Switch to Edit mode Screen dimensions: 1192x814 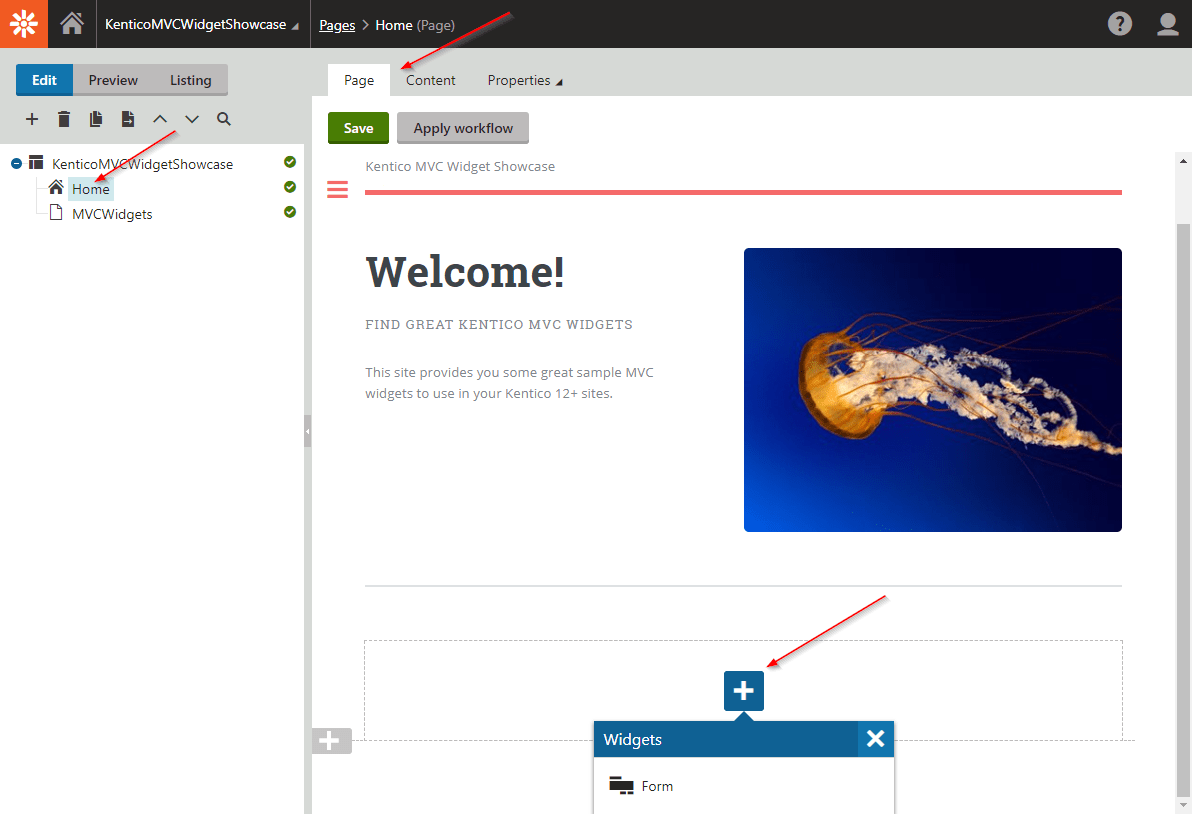click(44, 80)
